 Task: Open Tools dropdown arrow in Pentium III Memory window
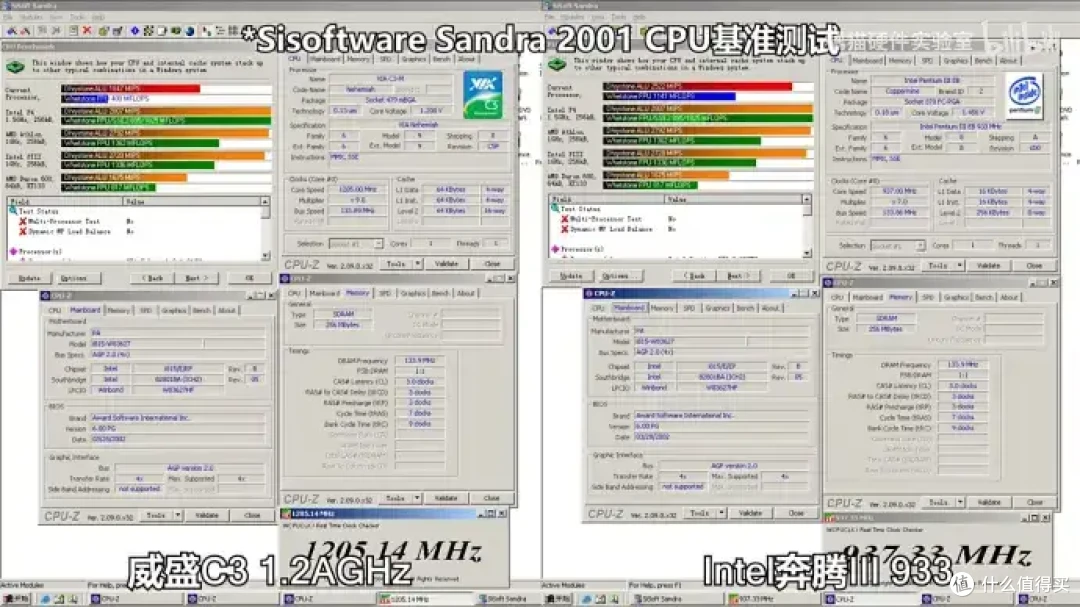(x=959, y=502)
